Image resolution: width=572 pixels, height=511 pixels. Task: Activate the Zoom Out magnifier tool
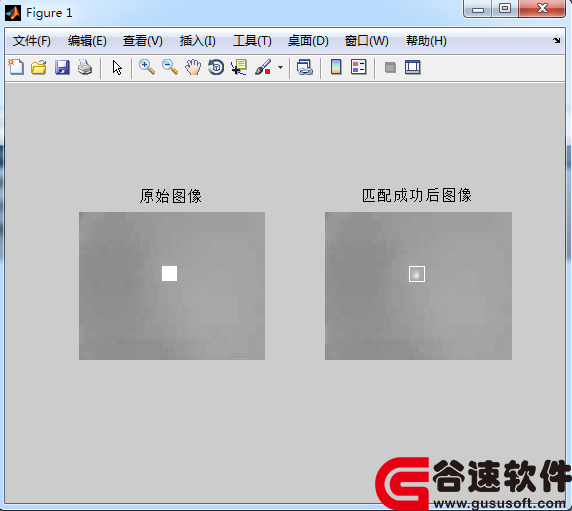(x=170, y=67)
